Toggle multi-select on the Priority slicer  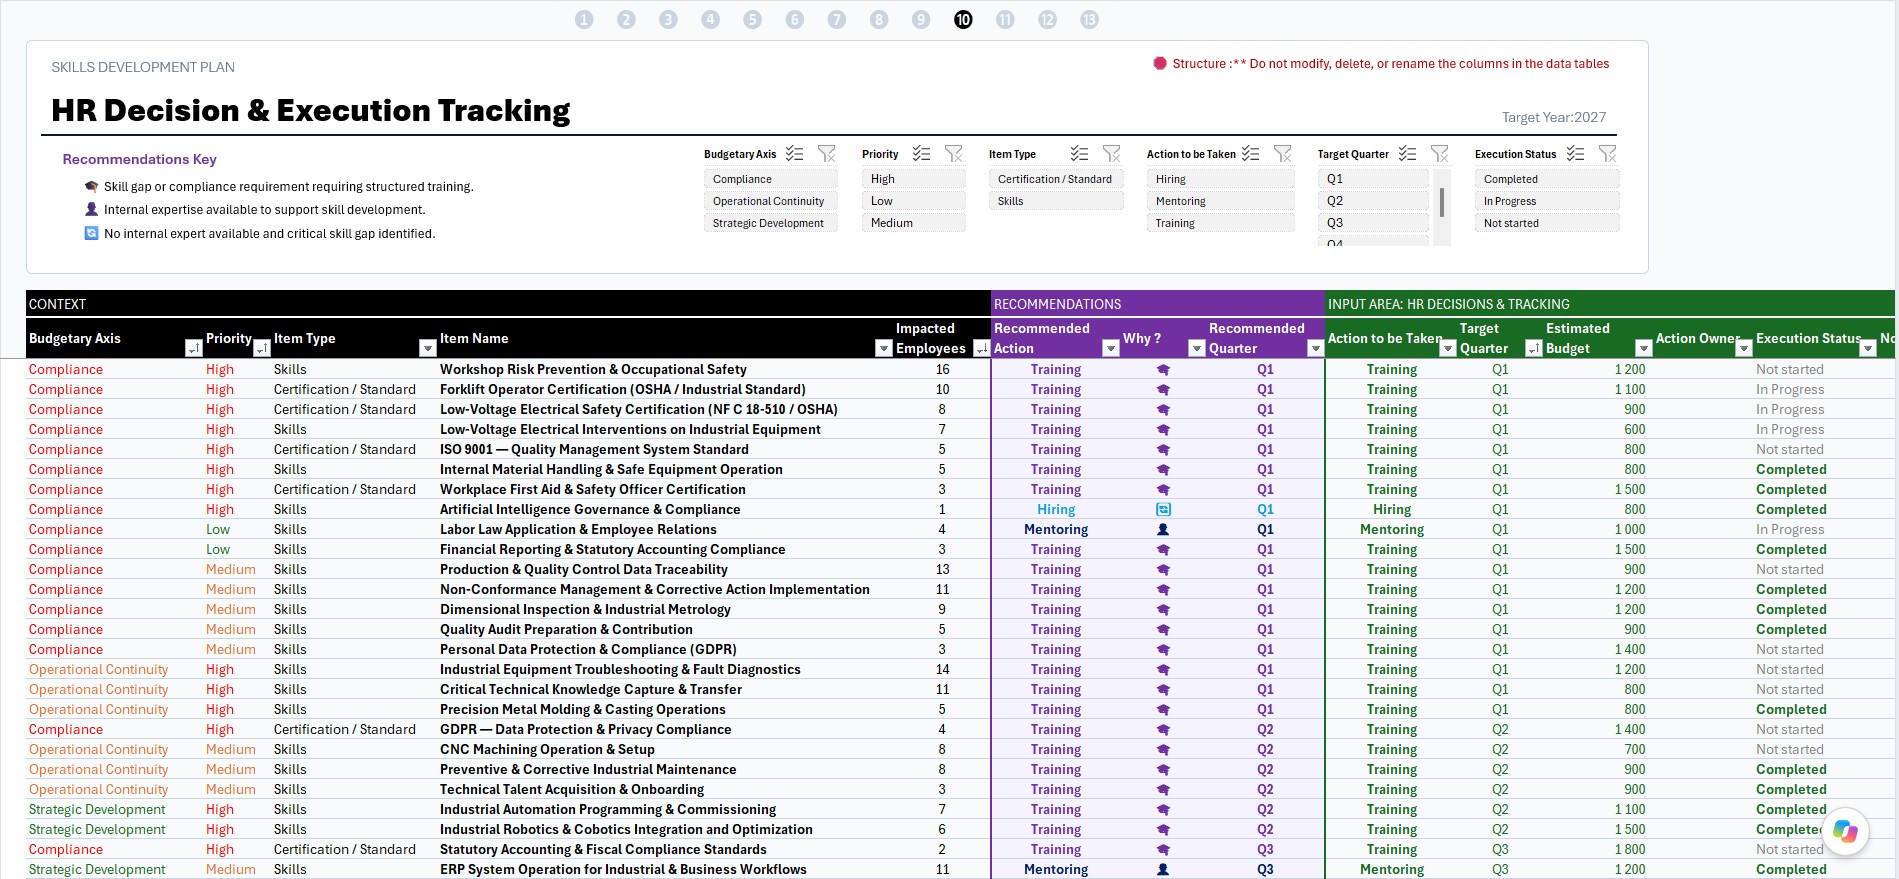point(921,153)
